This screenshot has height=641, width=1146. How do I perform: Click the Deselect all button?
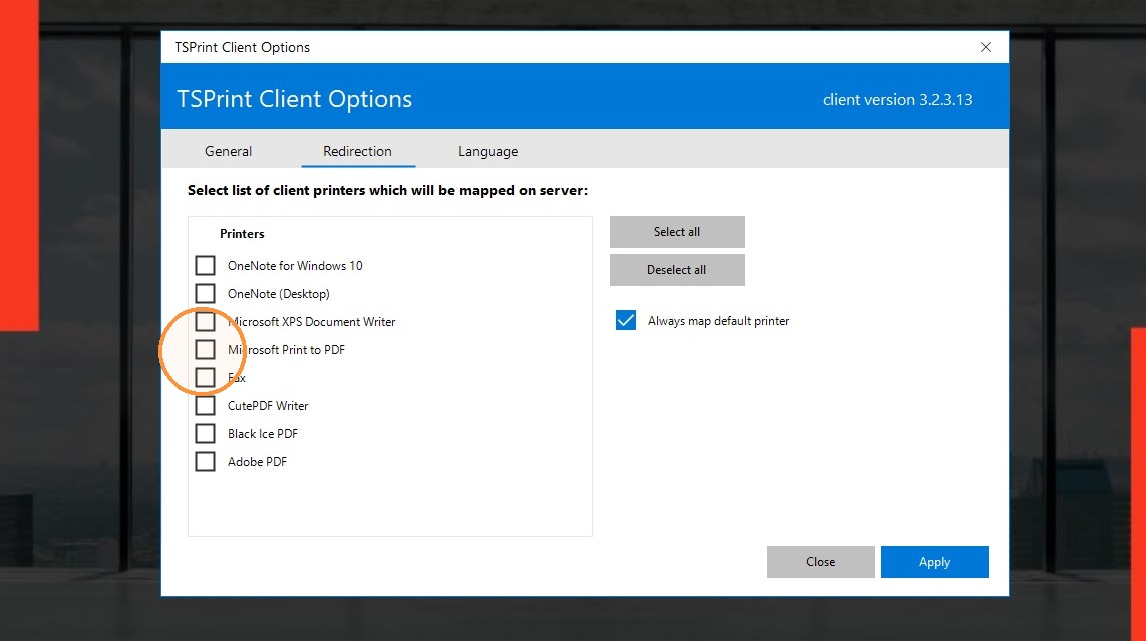point(677,270)
